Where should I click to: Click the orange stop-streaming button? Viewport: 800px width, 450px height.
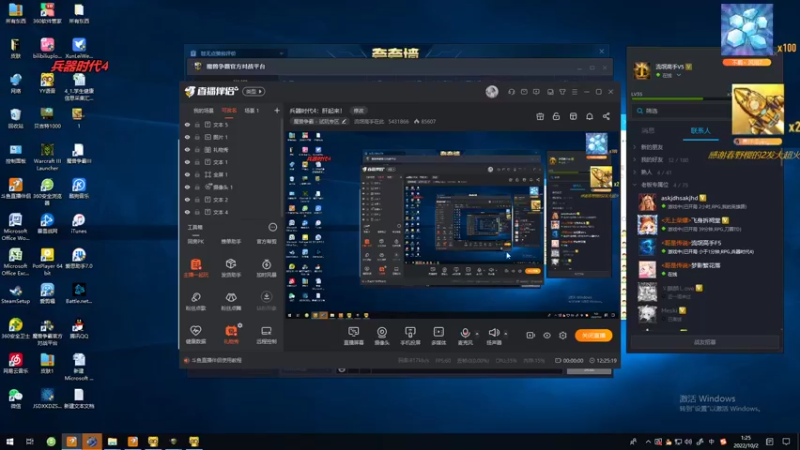593,335
